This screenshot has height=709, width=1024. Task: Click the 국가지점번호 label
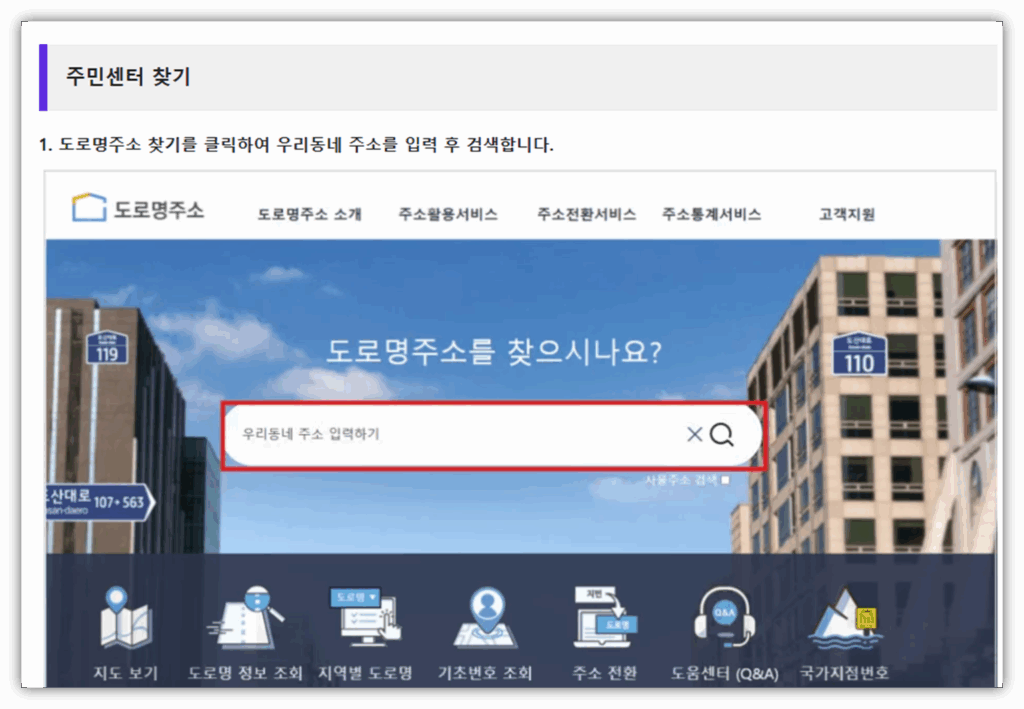pos(844,673)
